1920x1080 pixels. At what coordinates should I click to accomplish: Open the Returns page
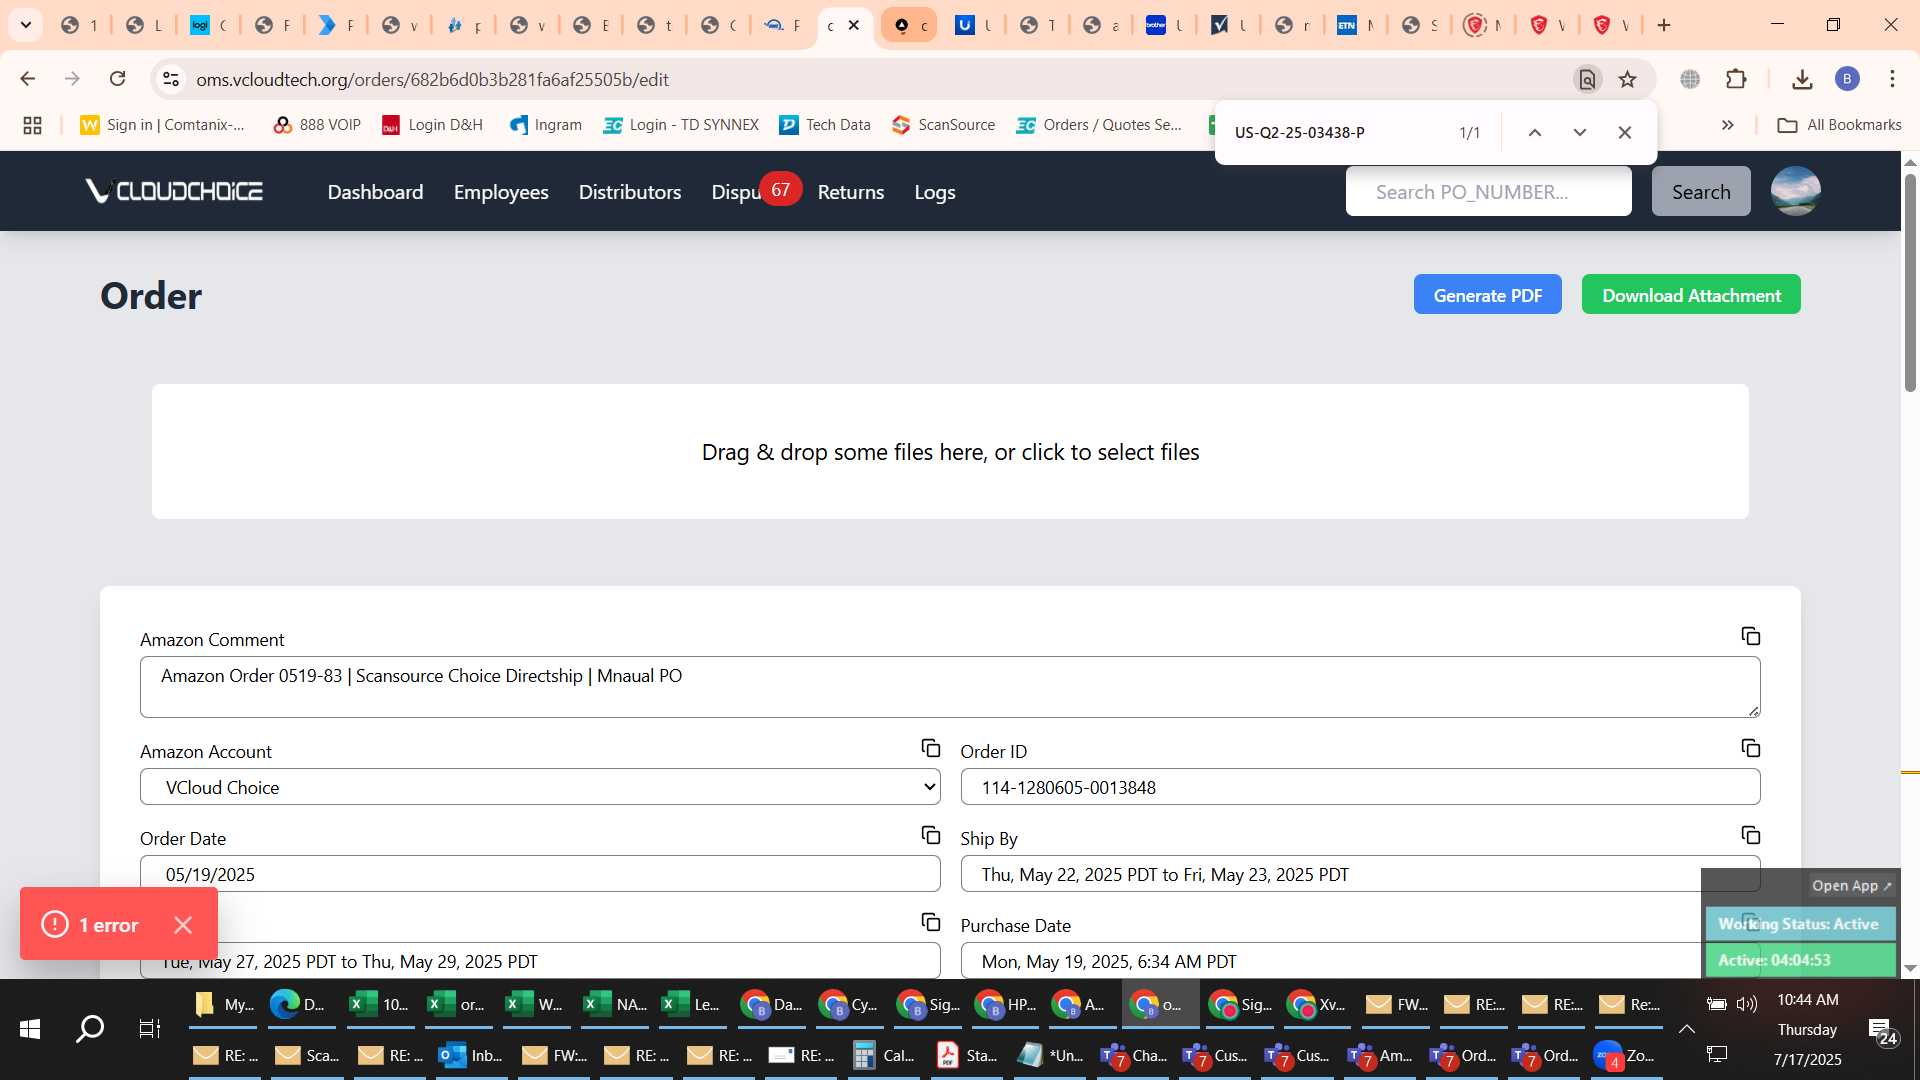pos(851,192)
